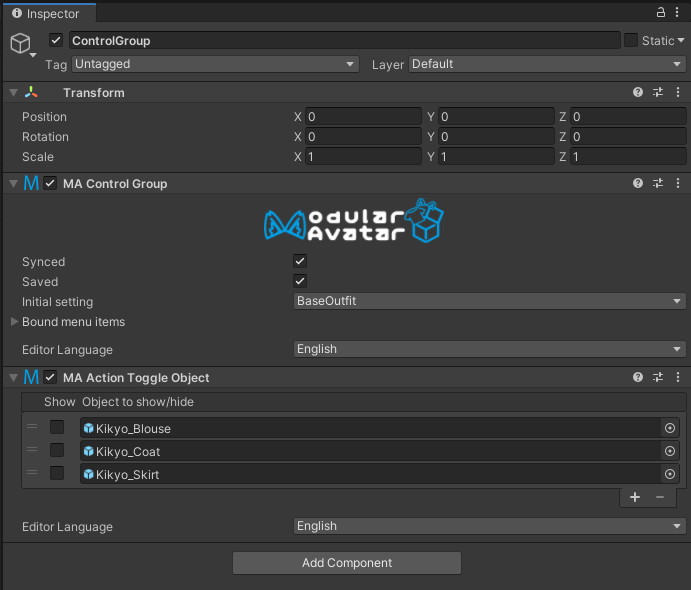The image size is (691, 590).
Task: Open MA Action Toggle Object presets icon
Action: pos(658,377)
